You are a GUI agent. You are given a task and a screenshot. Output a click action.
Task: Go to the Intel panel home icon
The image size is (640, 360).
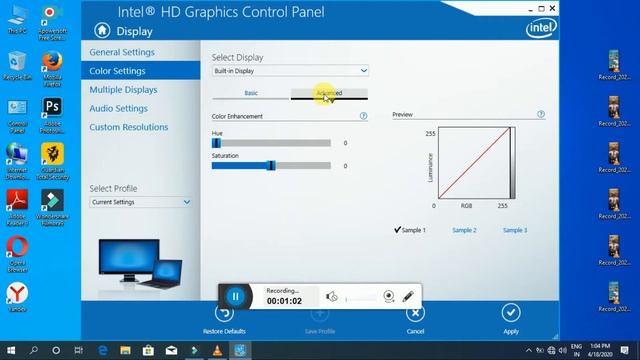(102, 30)
